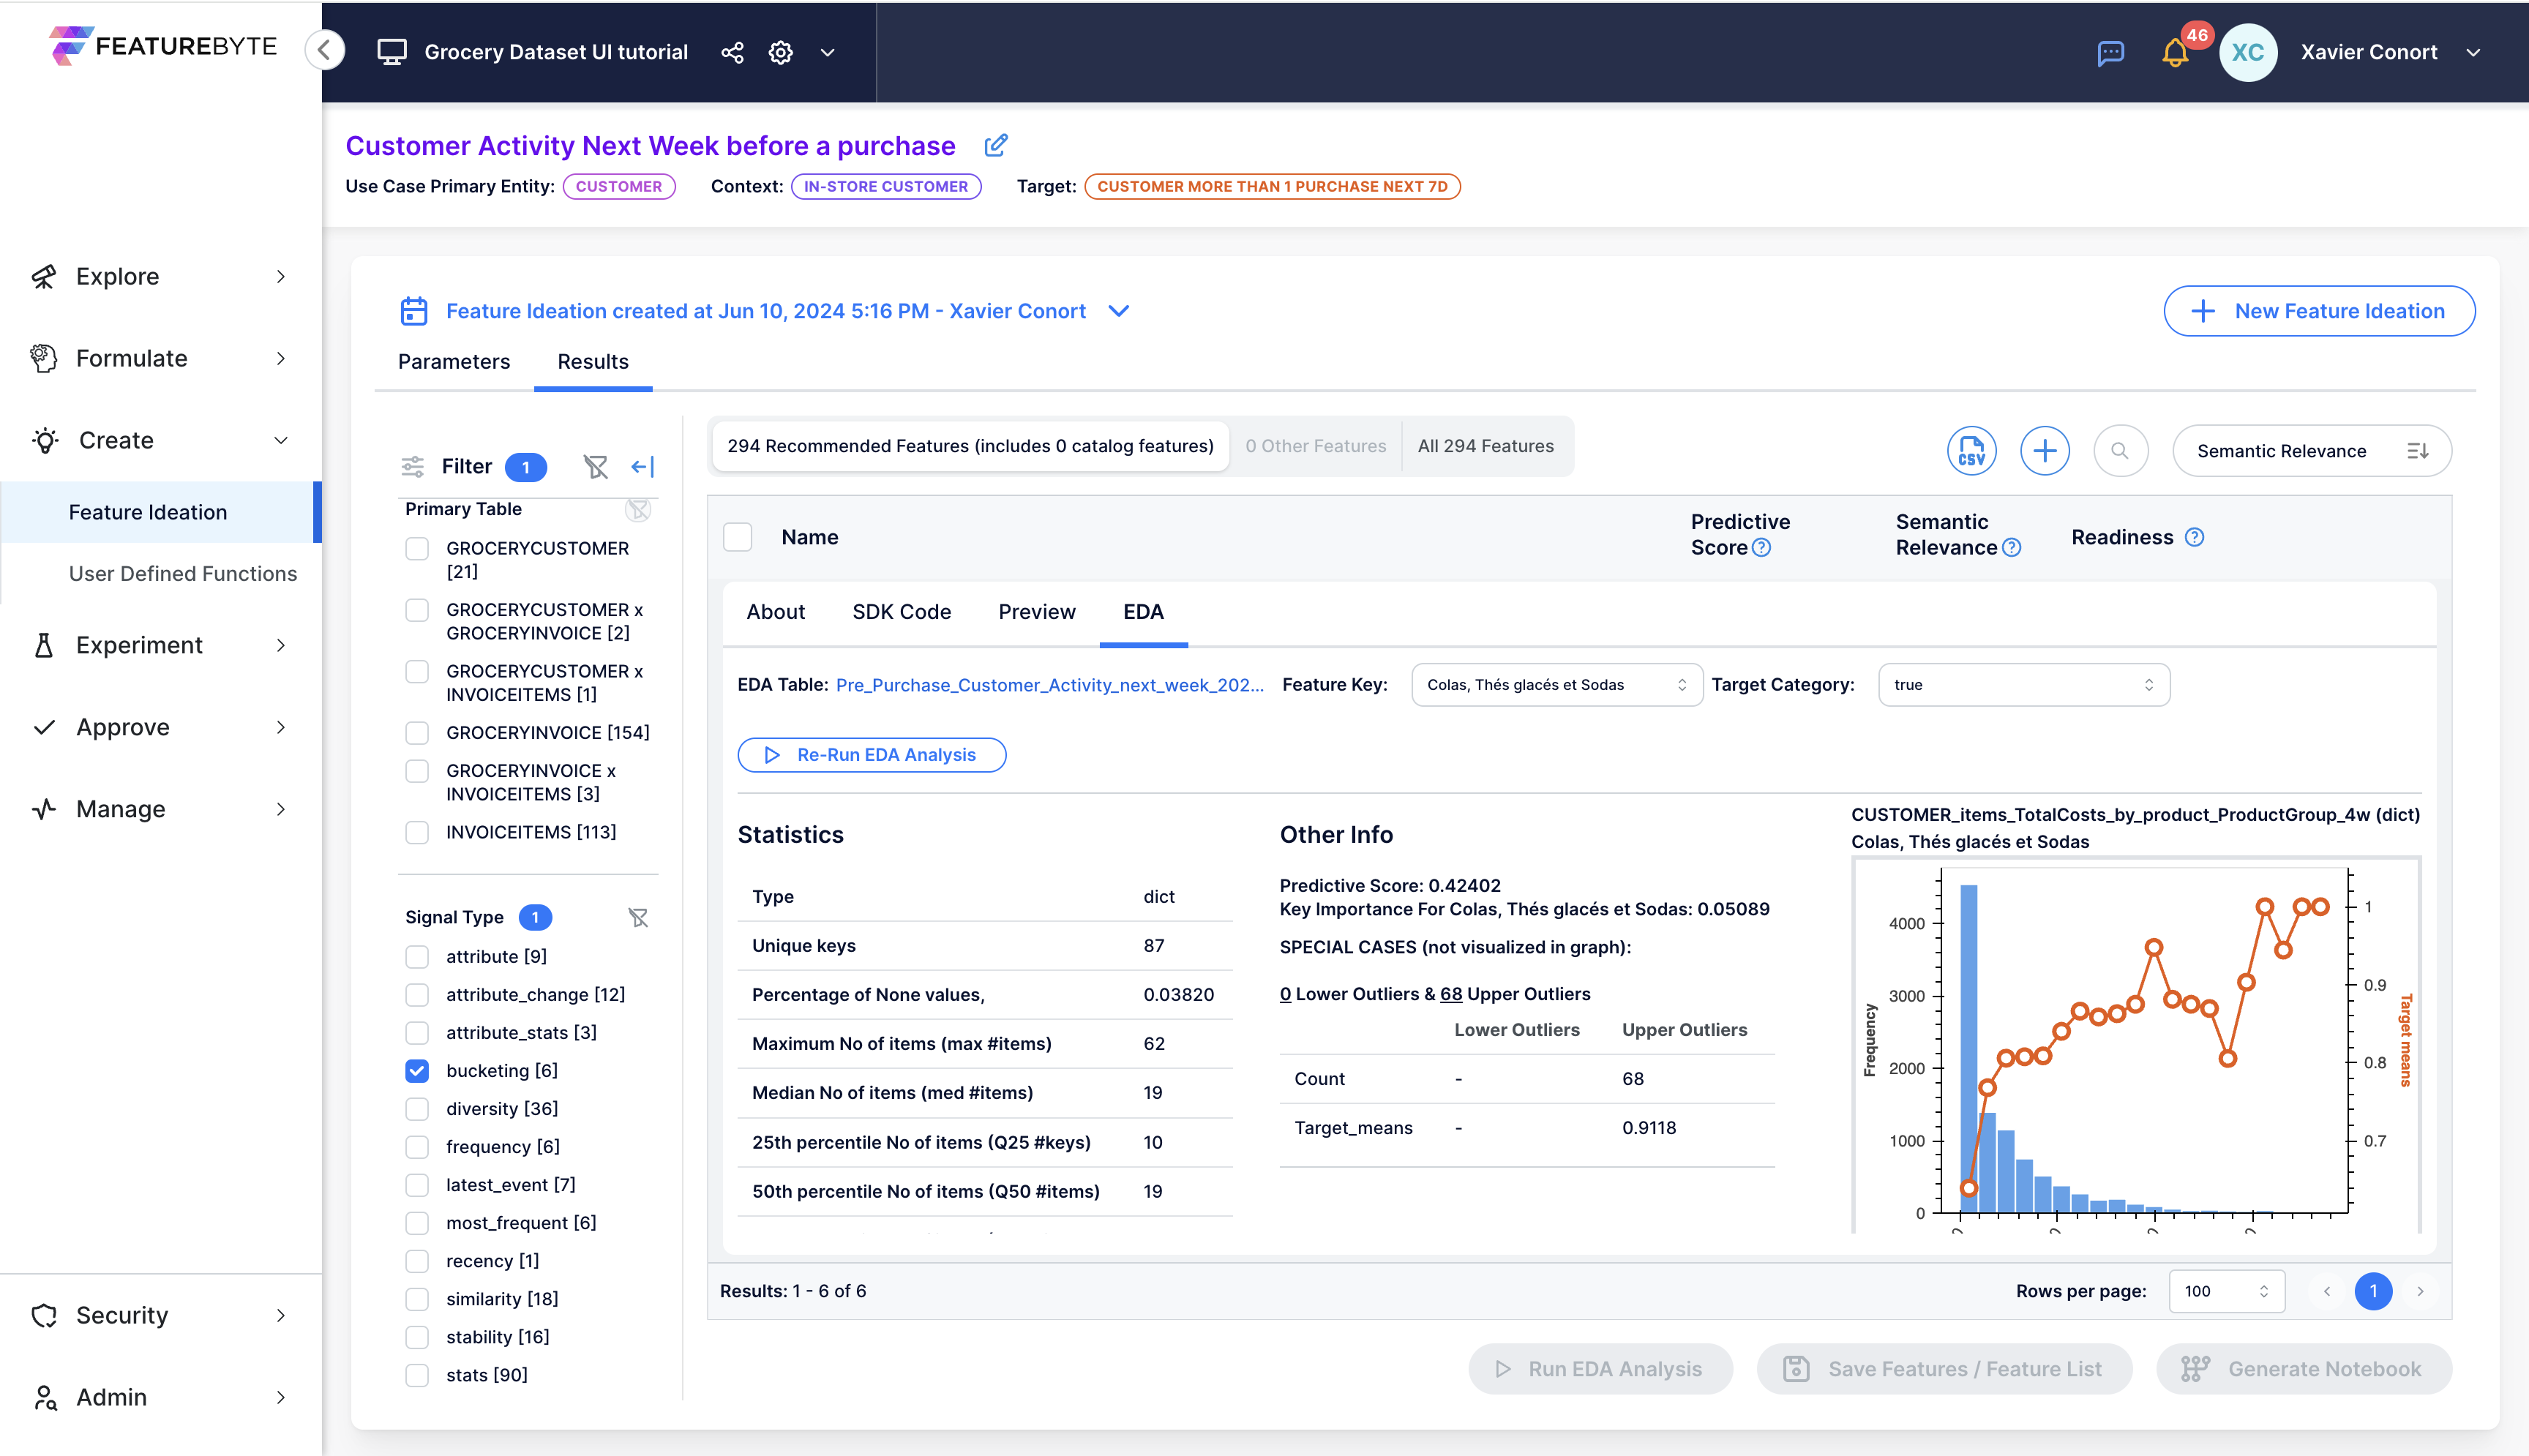Check the INVOICEITEMS [113] filter

417,832
